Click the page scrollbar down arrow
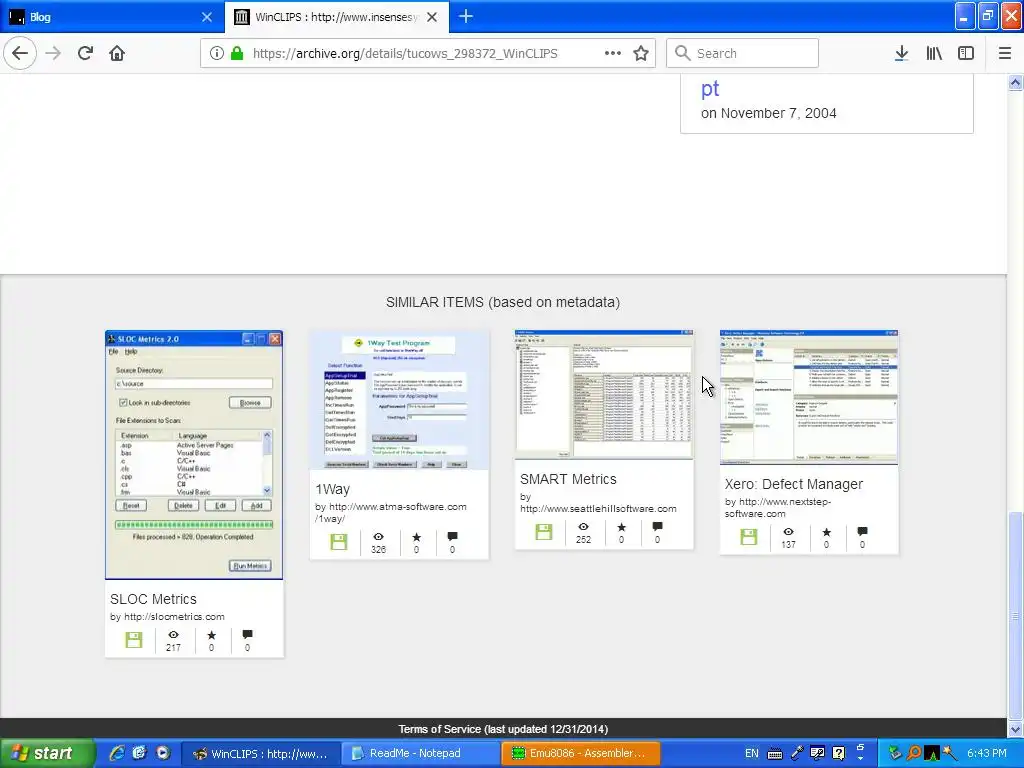This screenshot has width=1024, height=768. click(1015, 729)
